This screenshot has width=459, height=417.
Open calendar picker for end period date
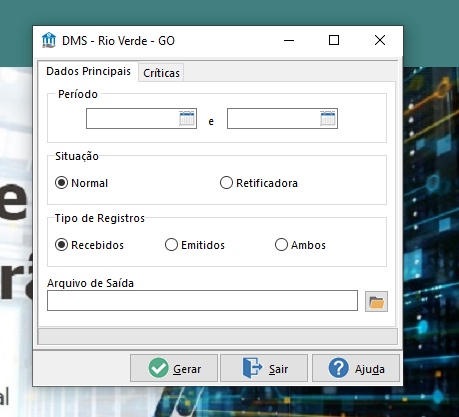coord(328,118)
